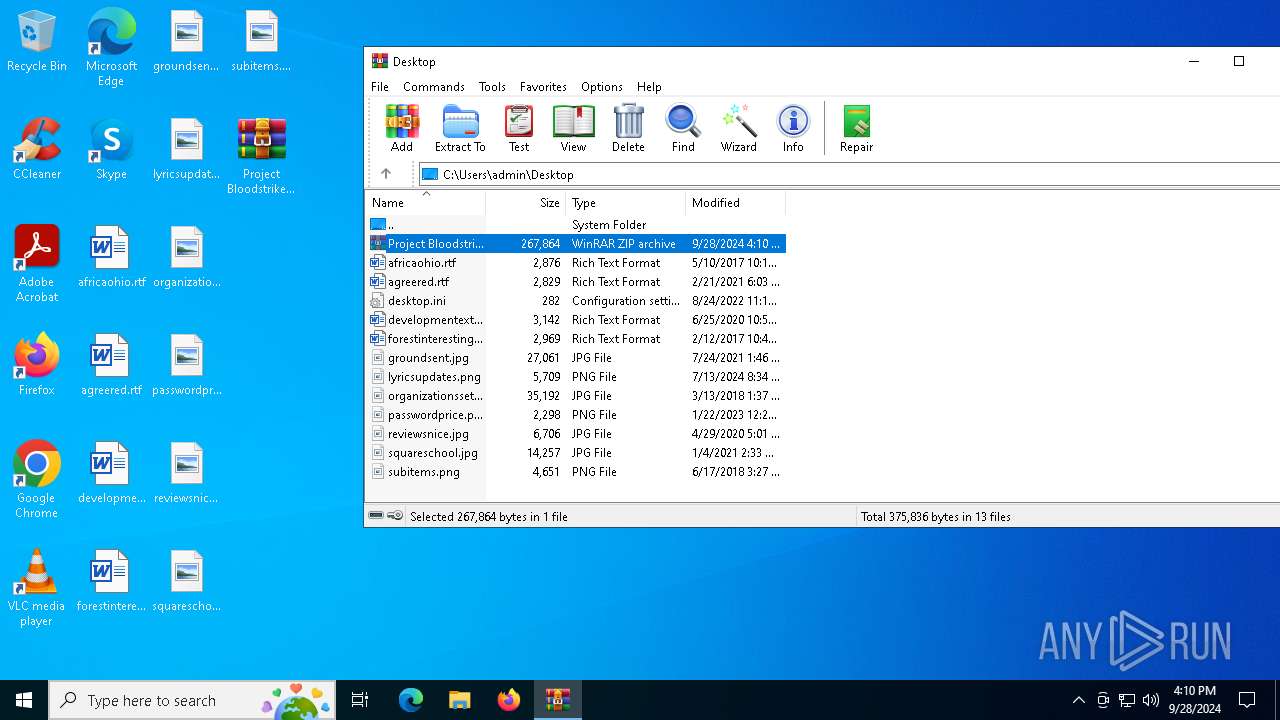Click the WinRAR address path field
The height and width of the screenshot is (720, 1280).
850,174
